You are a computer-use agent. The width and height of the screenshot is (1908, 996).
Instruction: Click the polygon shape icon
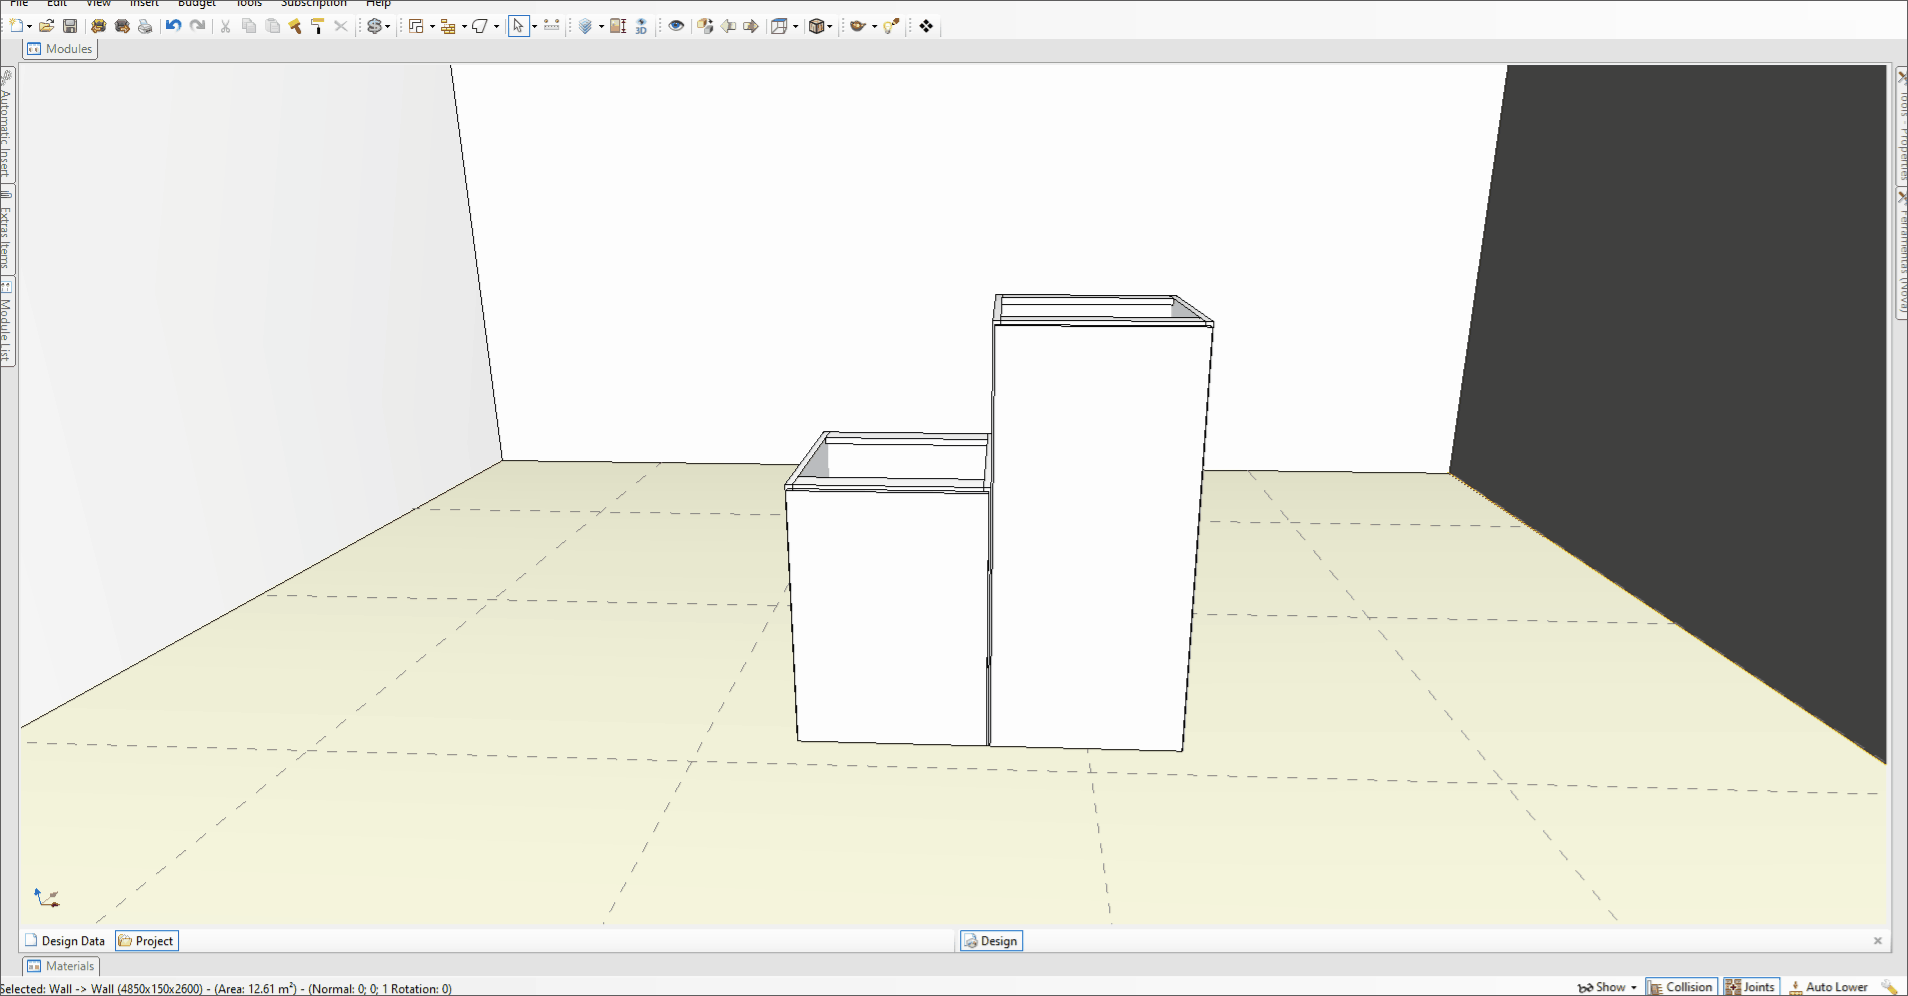coord(480,26)
